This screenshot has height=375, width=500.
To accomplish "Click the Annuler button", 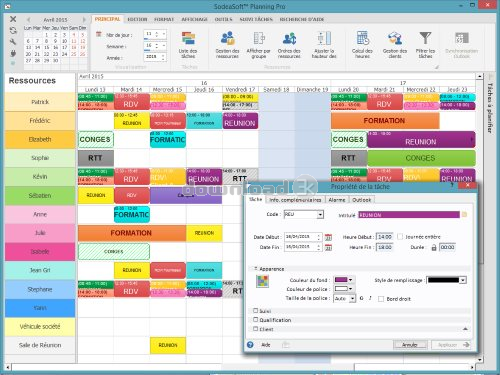I will (410, 345).
